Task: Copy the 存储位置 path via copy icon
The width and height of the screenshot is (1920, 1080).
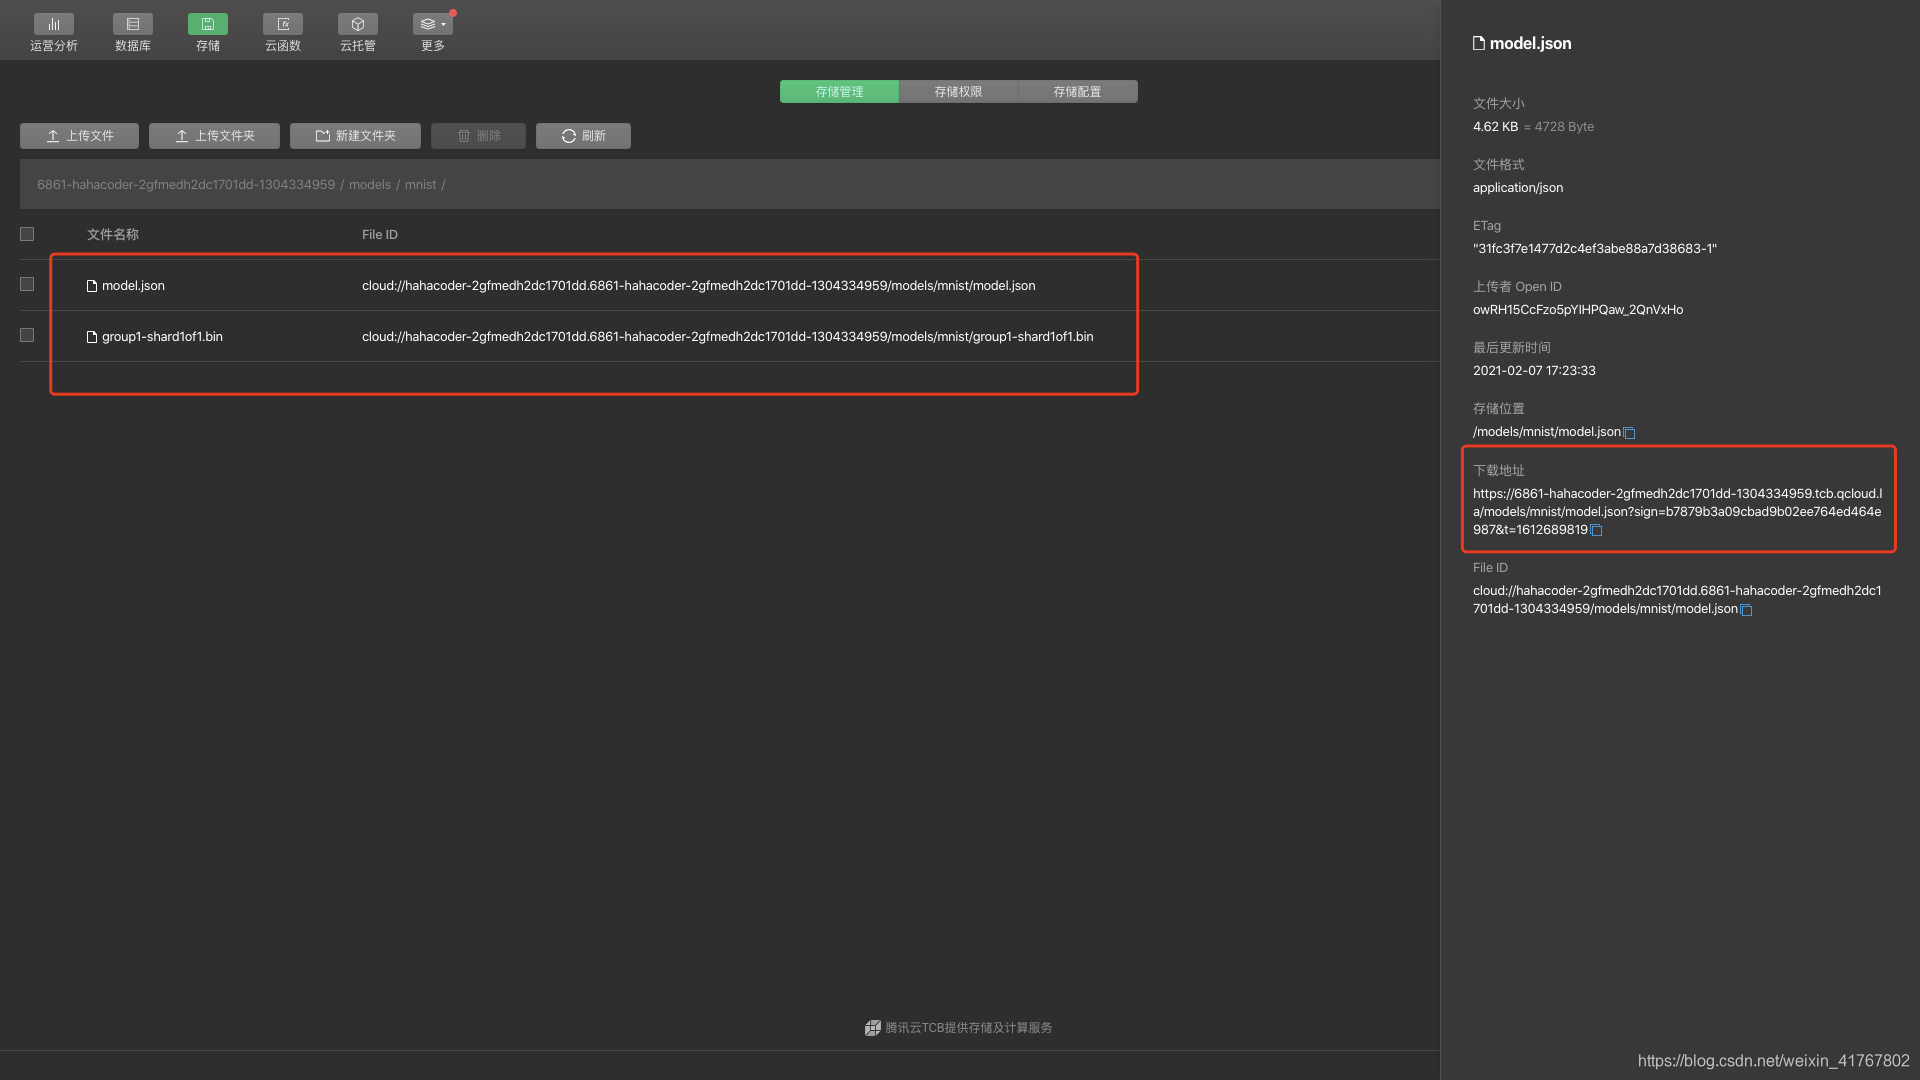Action: 1629,433
